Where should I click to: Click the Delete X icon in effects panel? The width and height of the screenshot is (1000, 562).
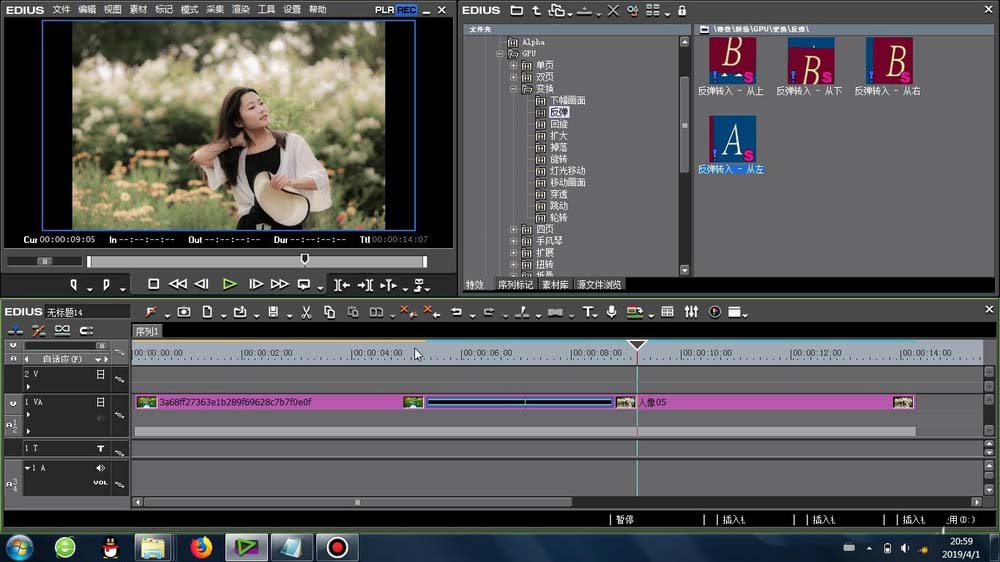click(613, 10)
